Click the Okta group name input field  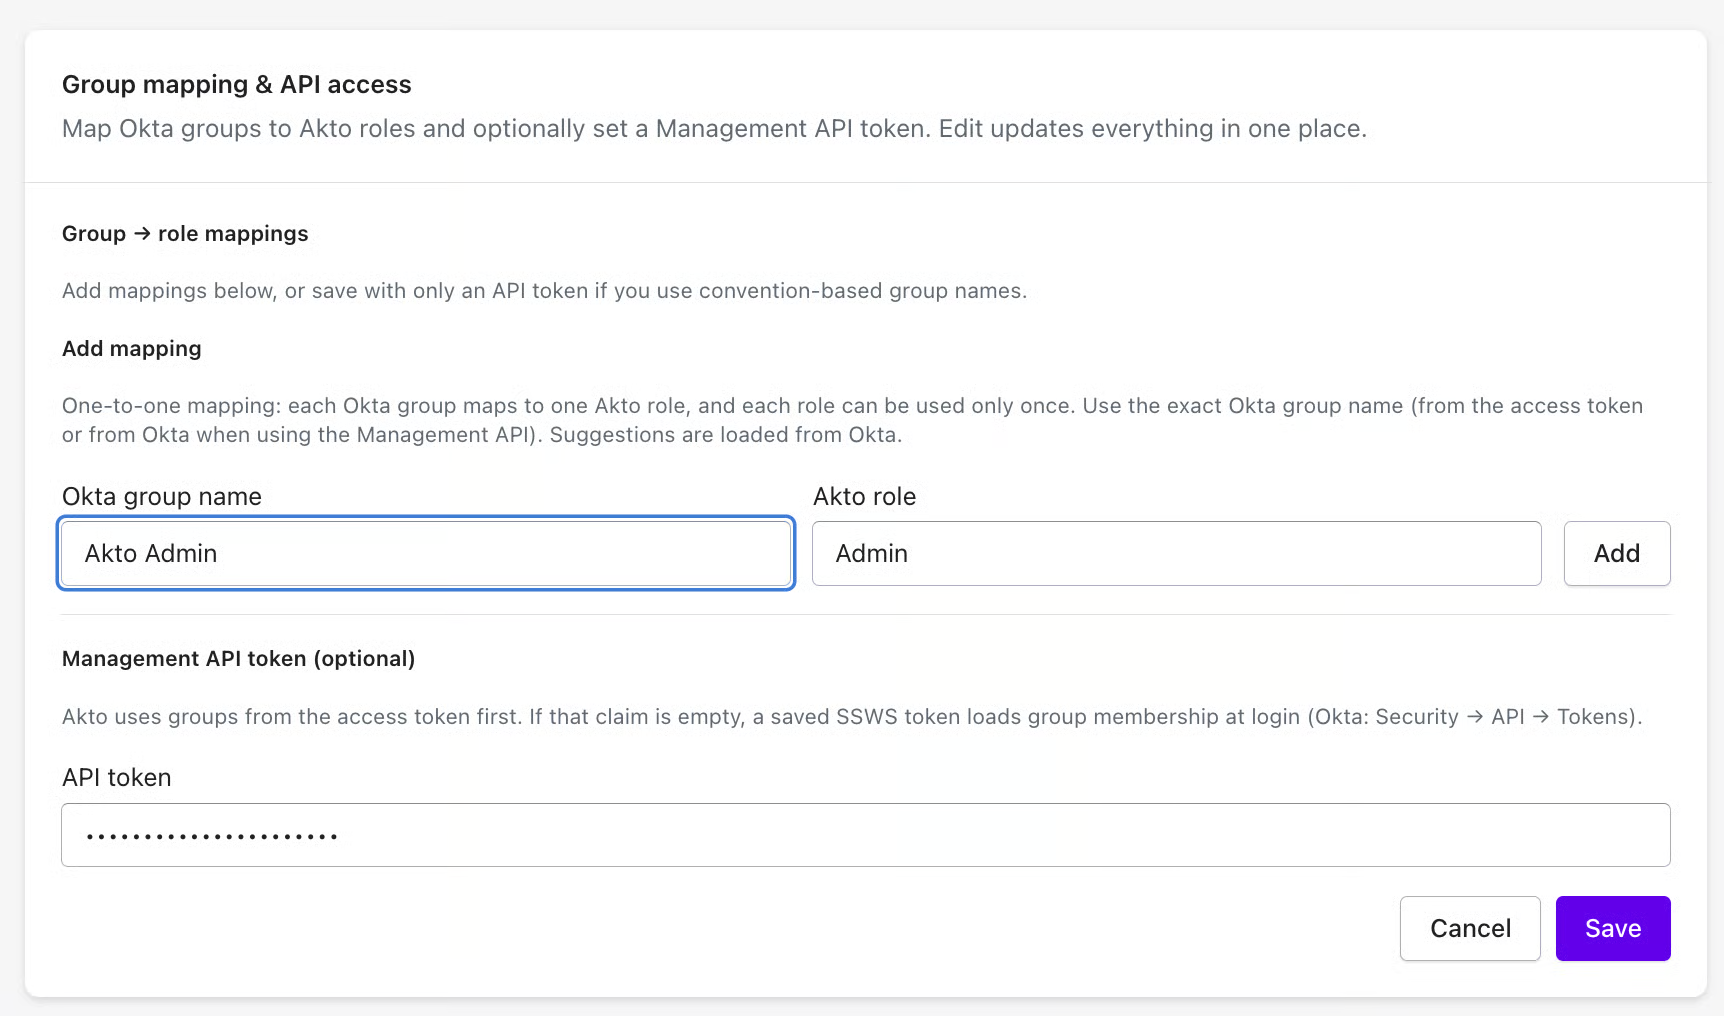[426, 553]
